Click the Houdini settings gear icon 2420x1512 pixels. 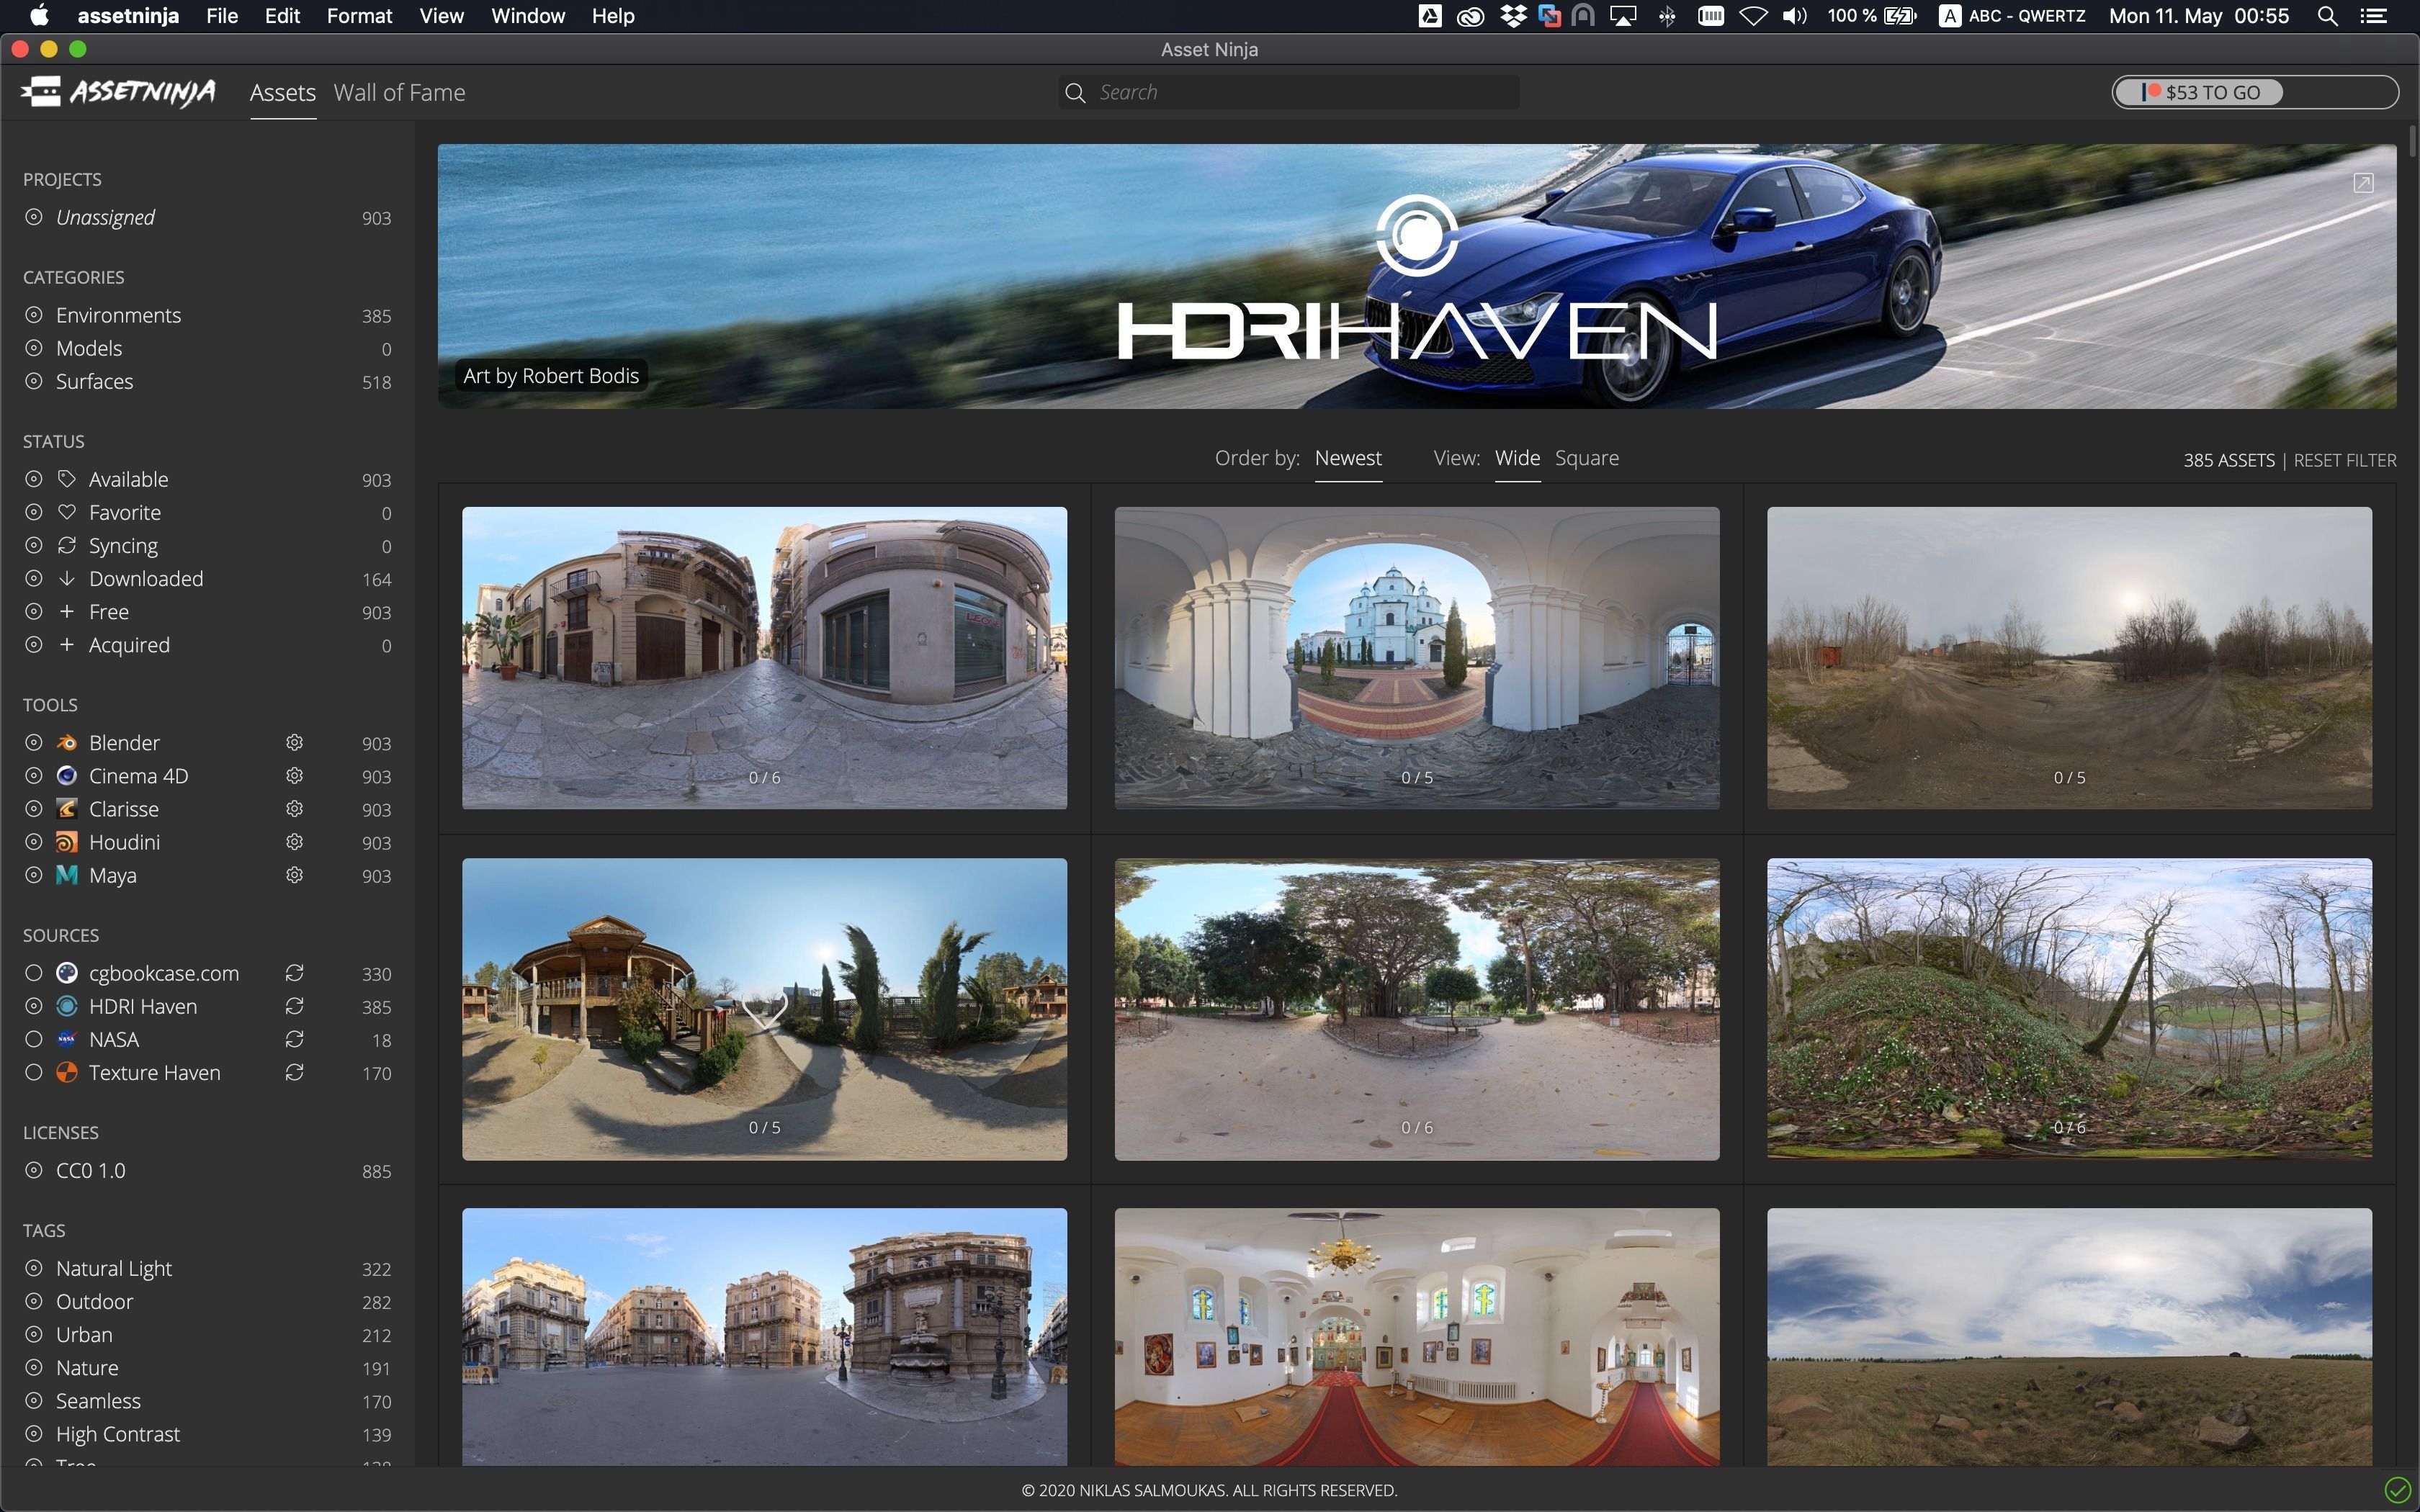294,842
